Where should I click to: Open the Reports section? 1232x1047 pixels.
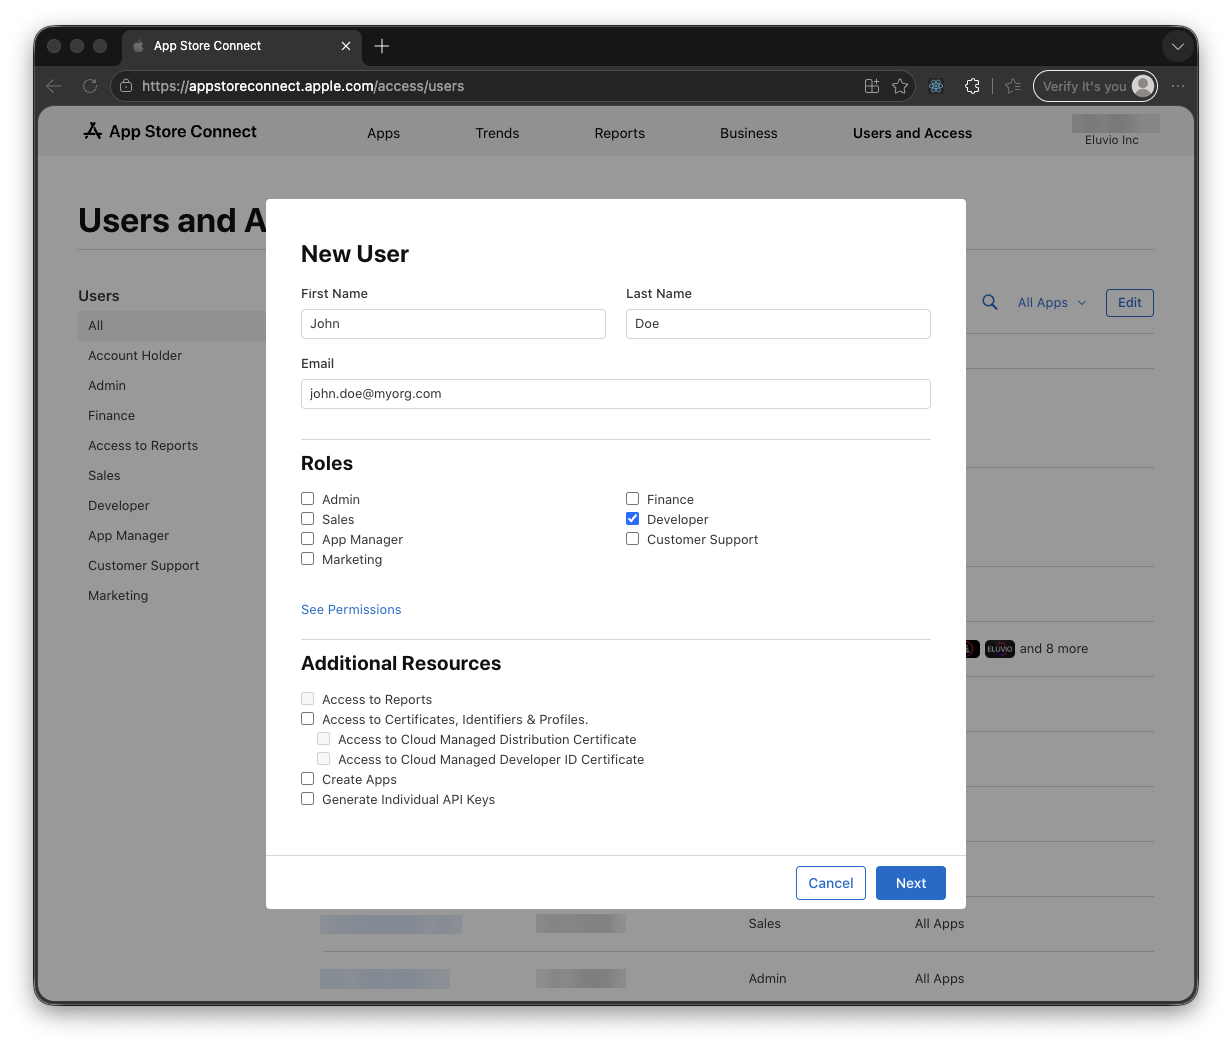coord(620,133)
